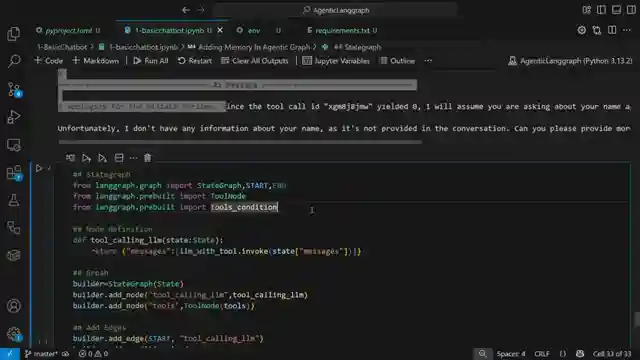Switch to 1-basicchatbot.ipynb tab

[x=169, y=31]
